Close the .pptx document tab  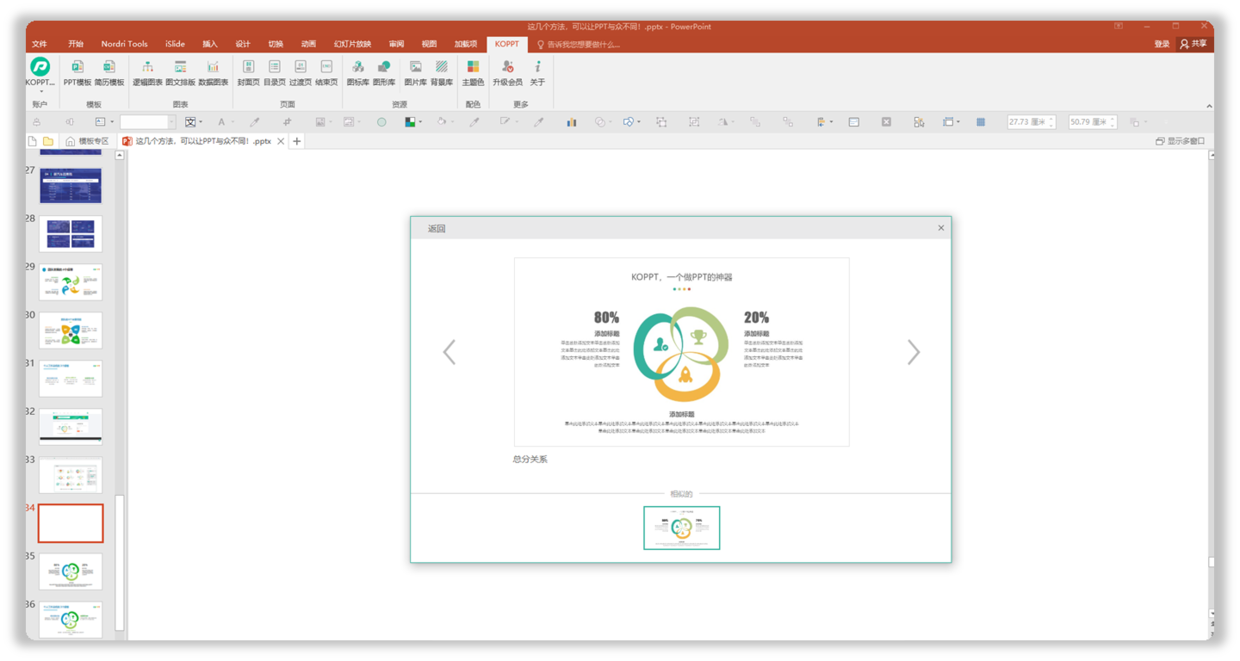(281, 141)
